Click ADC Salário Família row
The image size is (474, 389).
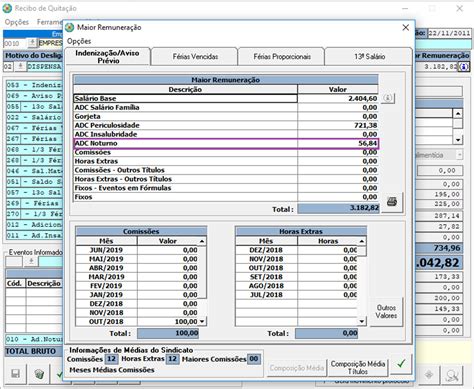(x=226, y=107)
